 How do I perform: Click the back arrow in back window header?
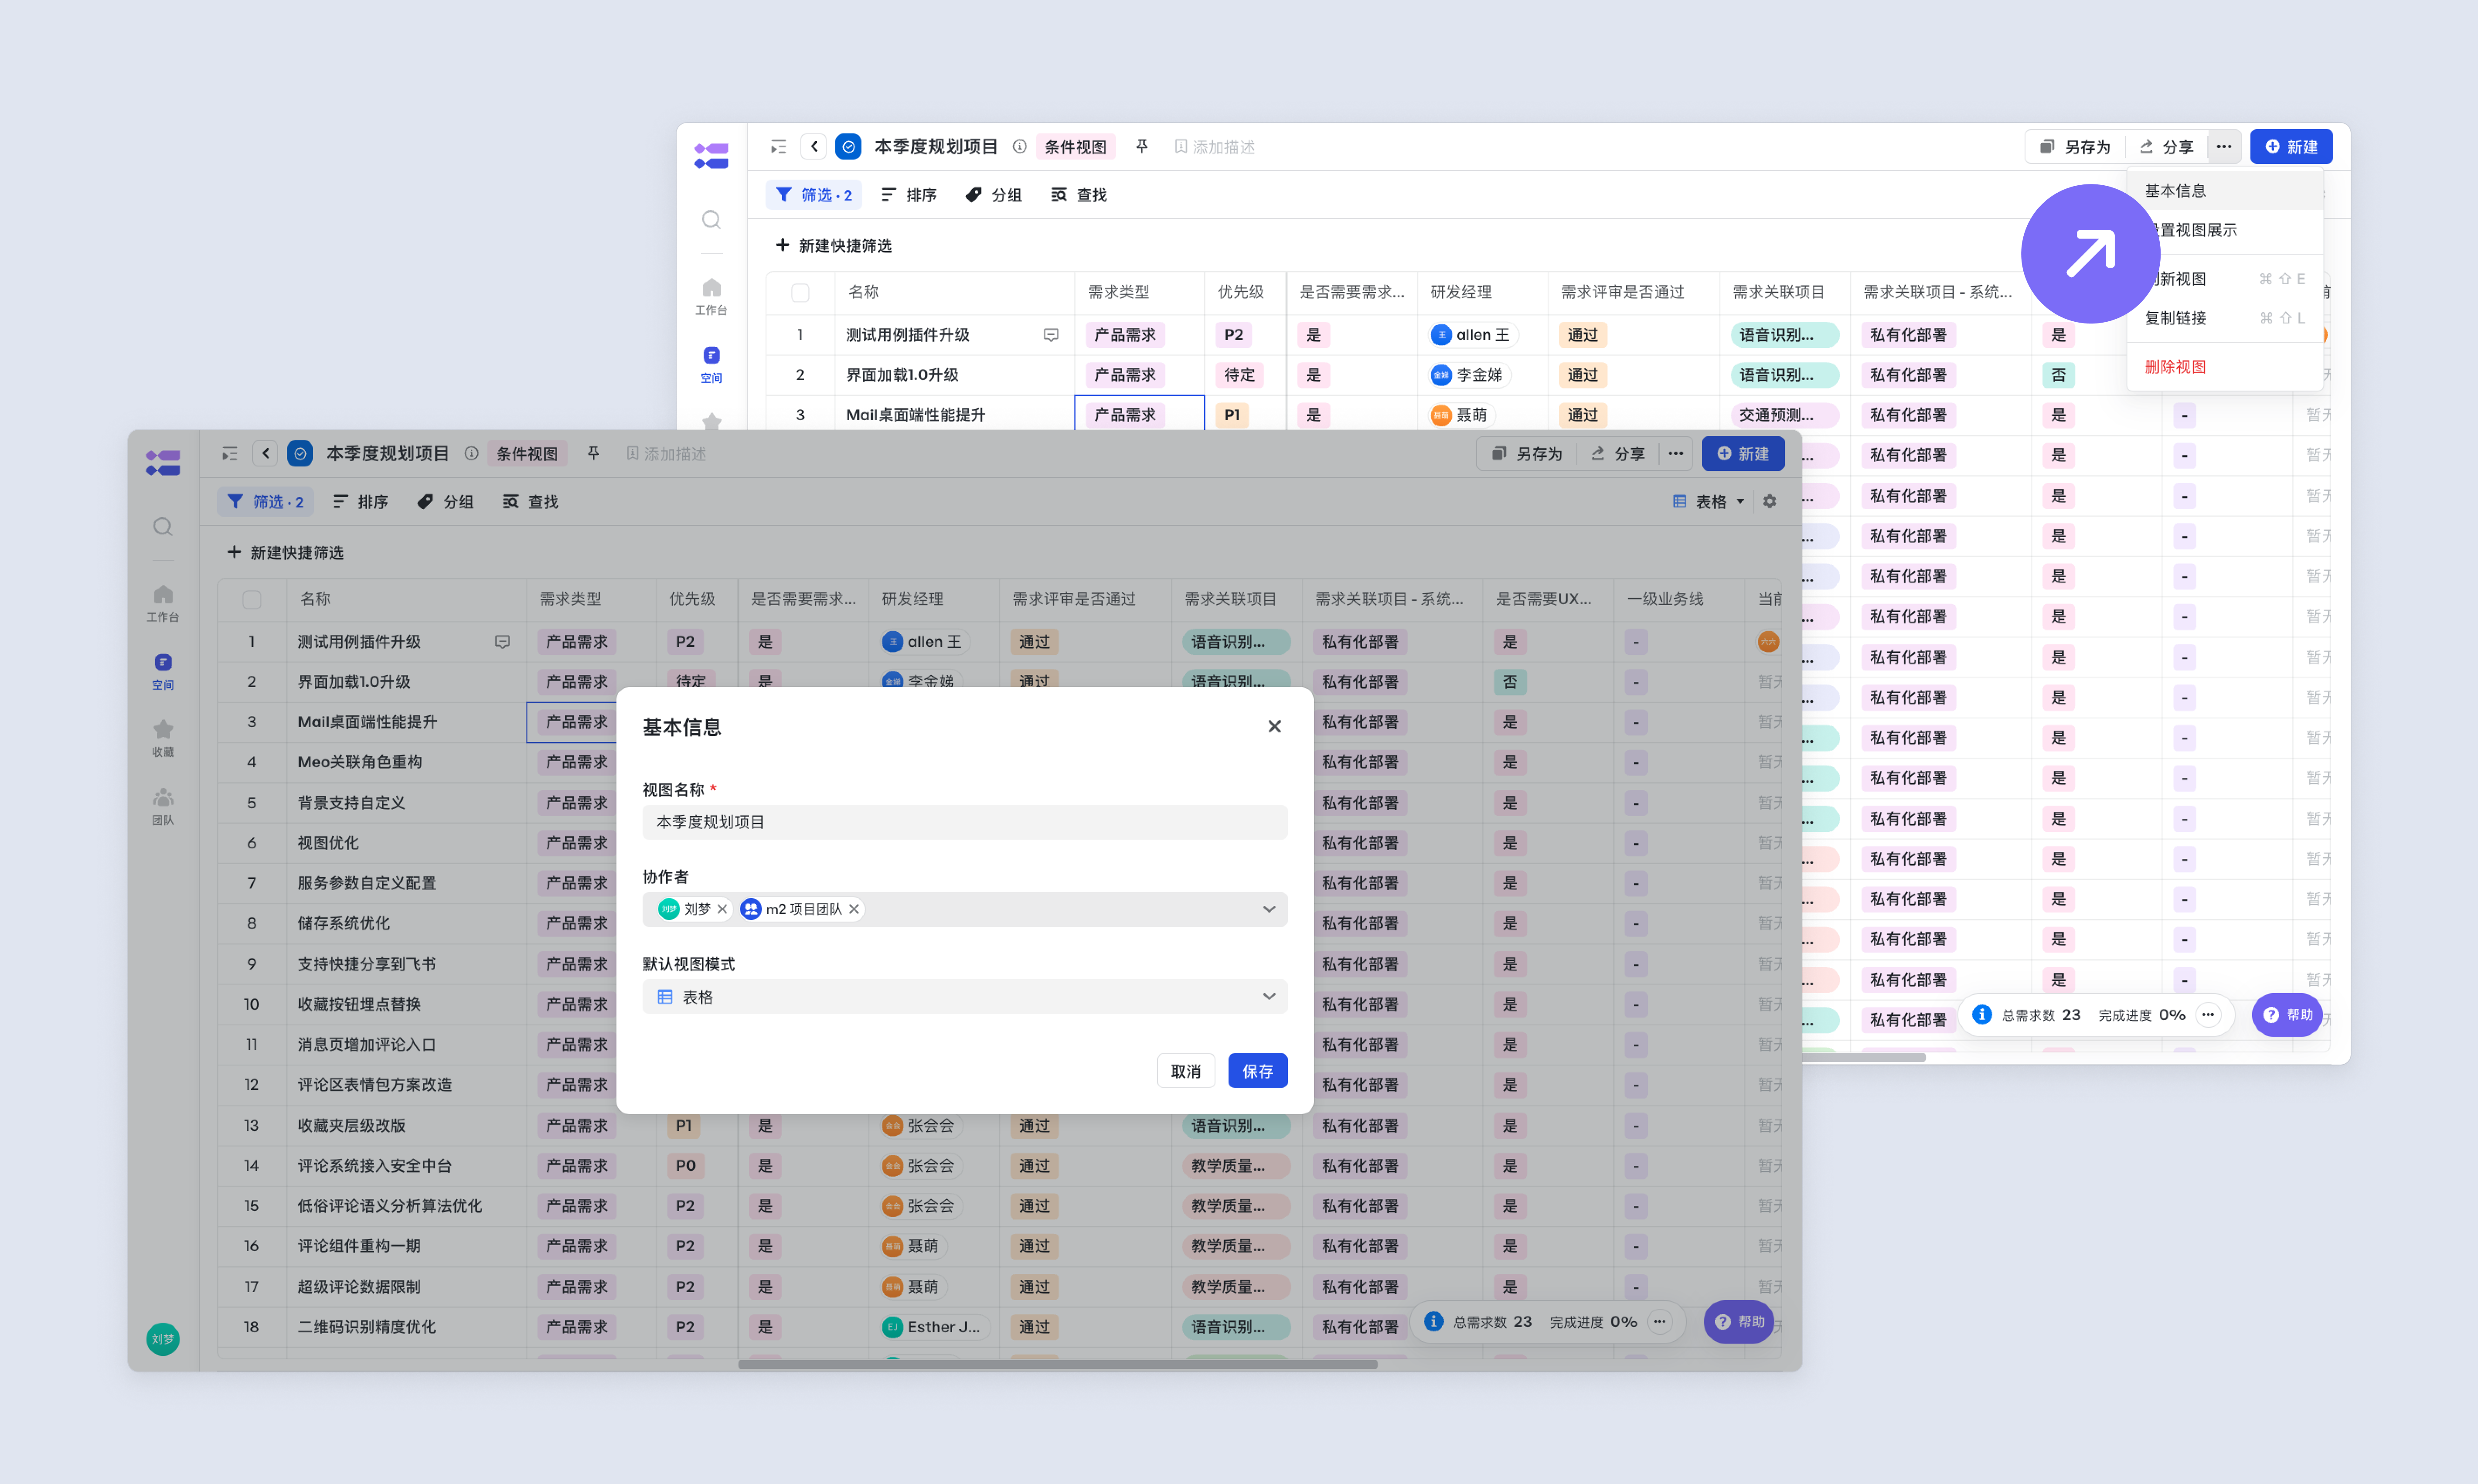(814, 147)
